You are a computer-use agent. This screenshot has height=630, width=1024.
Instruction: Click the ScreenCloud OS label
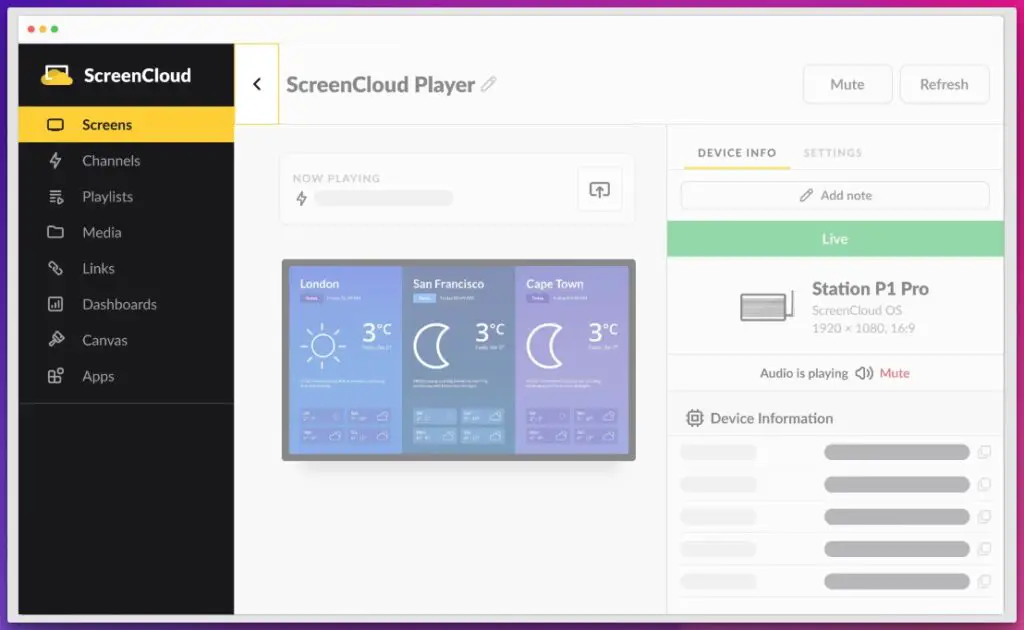[x=857, y=310]
